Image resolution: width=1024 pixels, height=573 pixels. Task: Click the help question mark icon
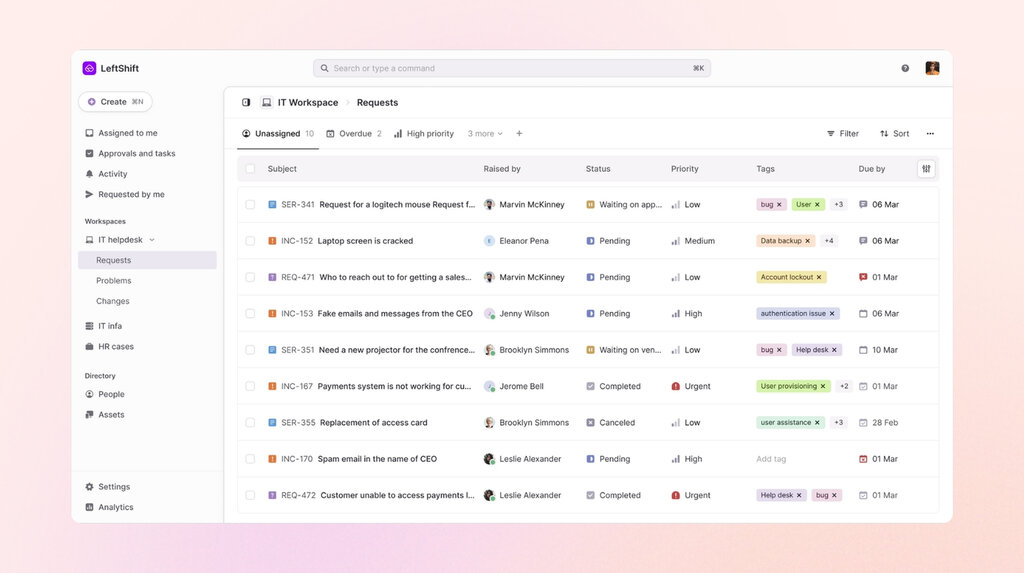tap(905, 68)
